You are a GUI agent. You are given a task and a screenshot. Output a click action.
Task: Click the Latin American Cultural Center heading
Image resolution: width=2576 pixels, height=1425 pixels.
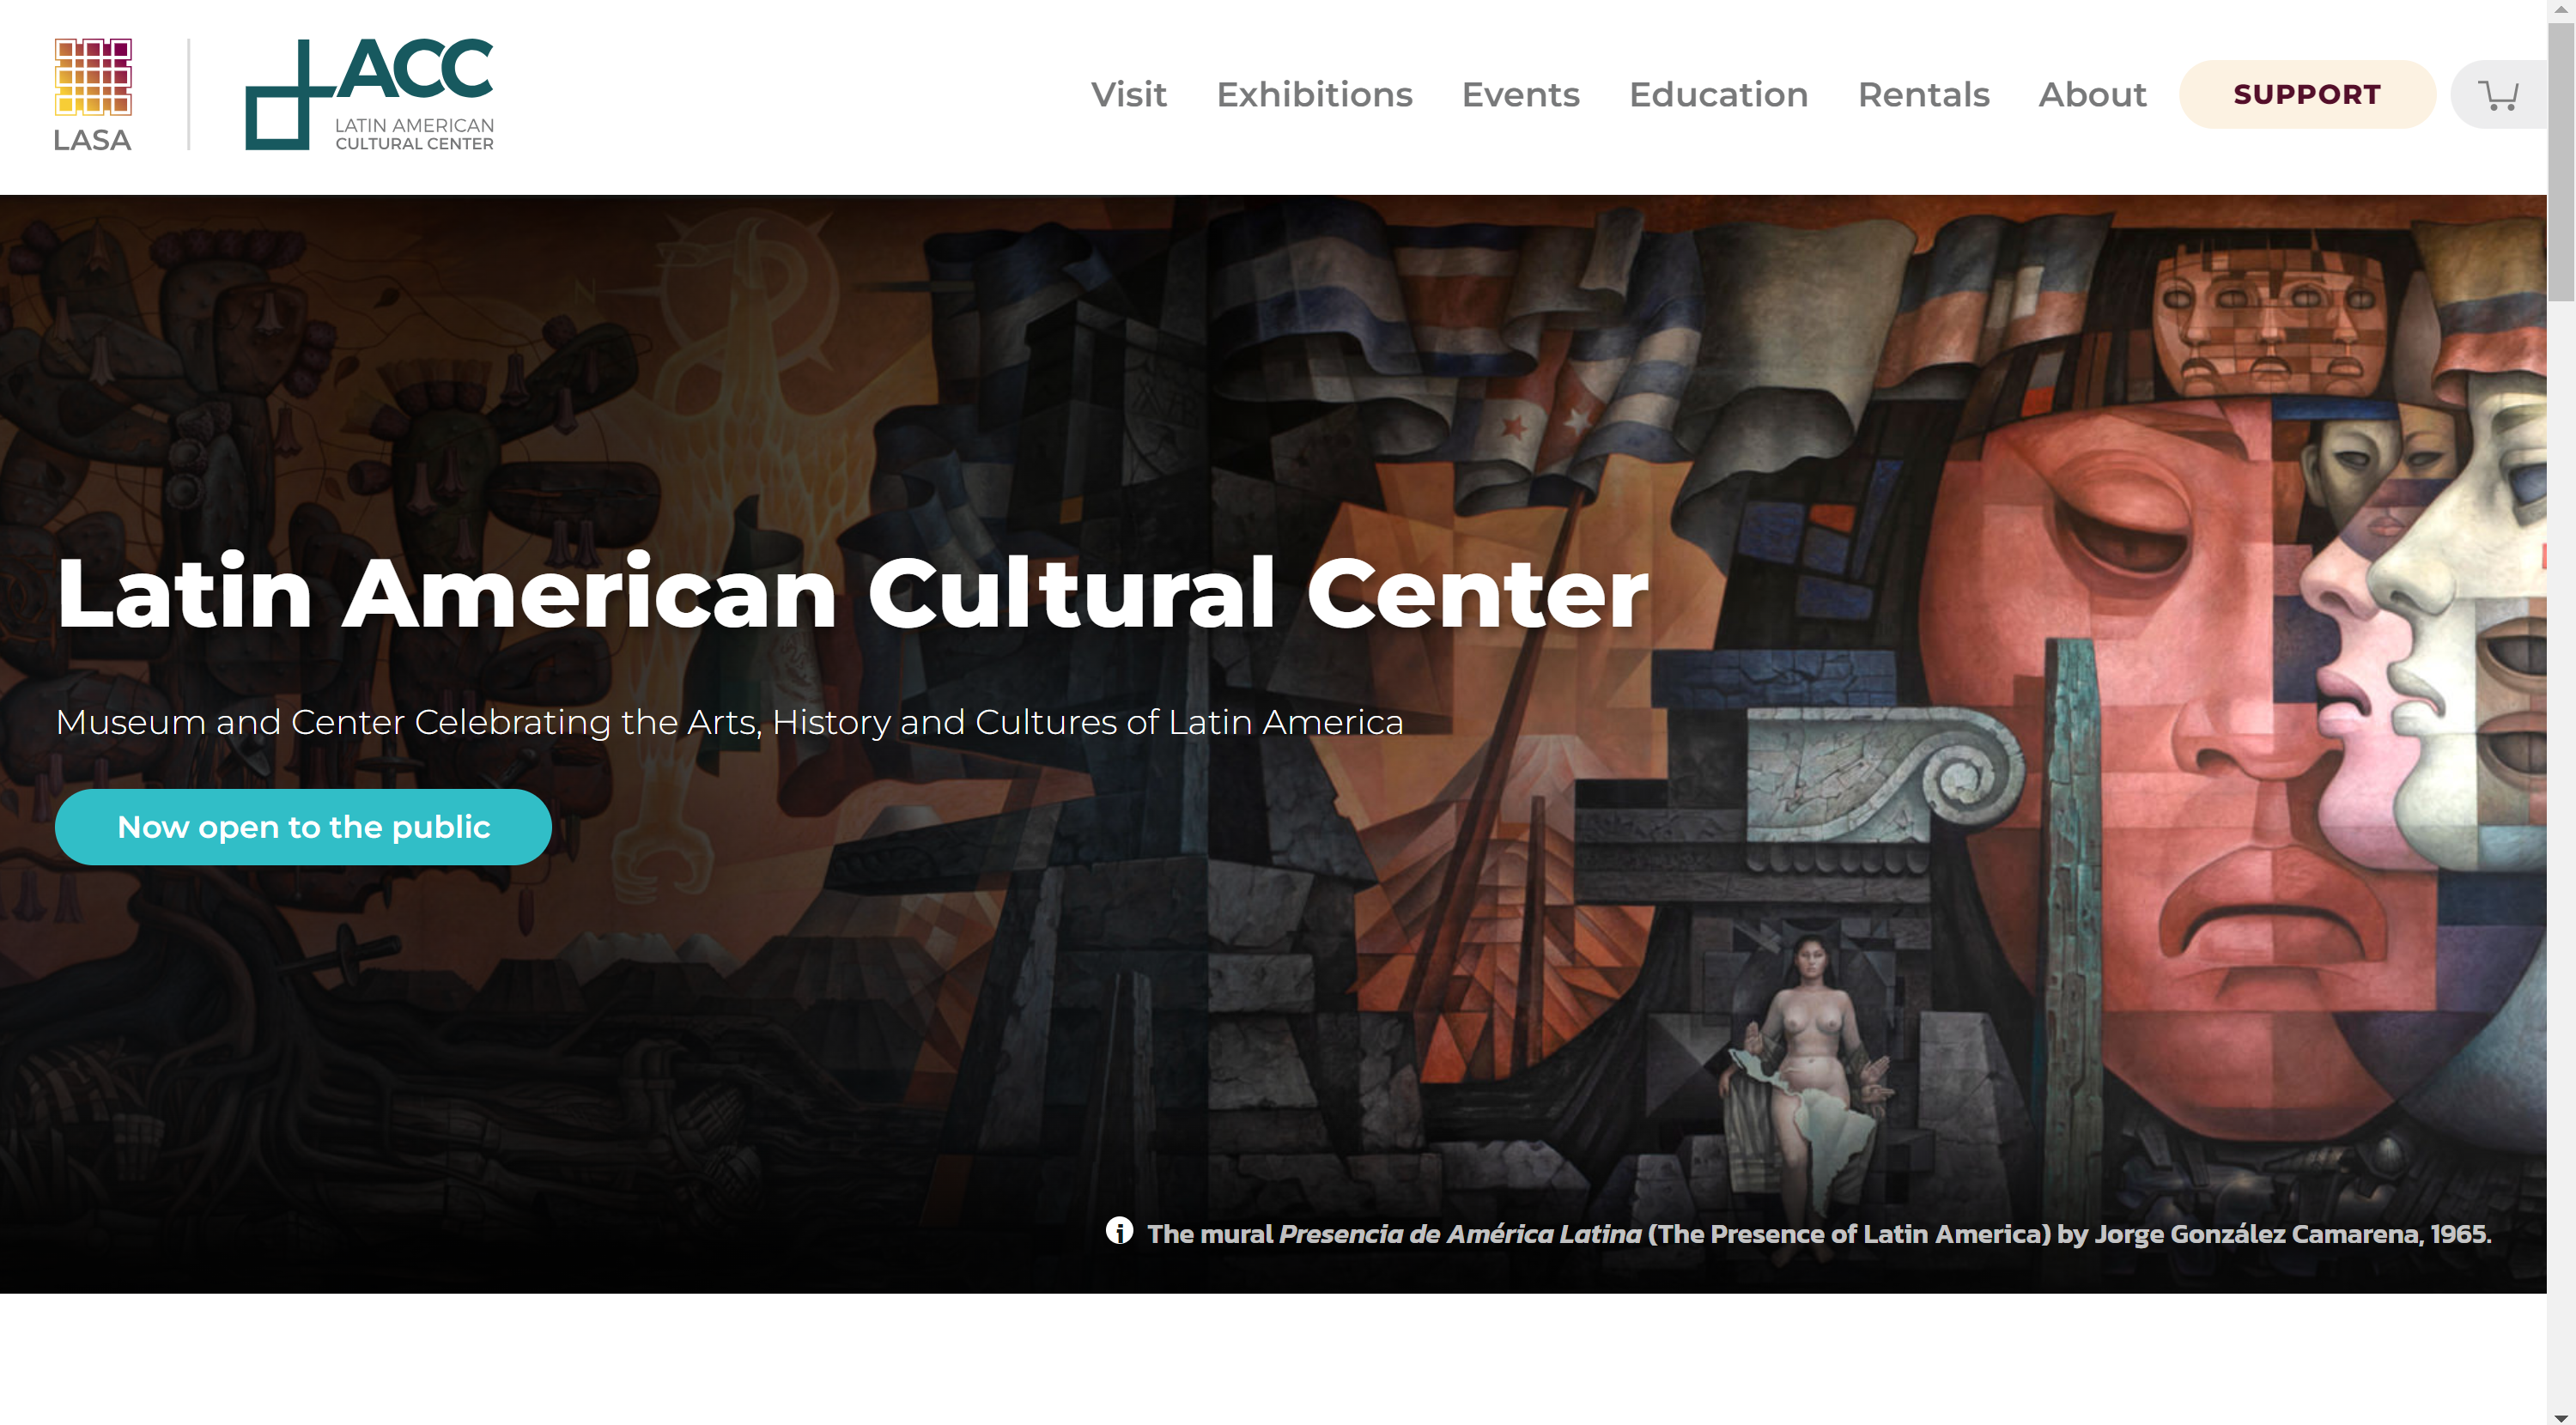pos(852,593)
